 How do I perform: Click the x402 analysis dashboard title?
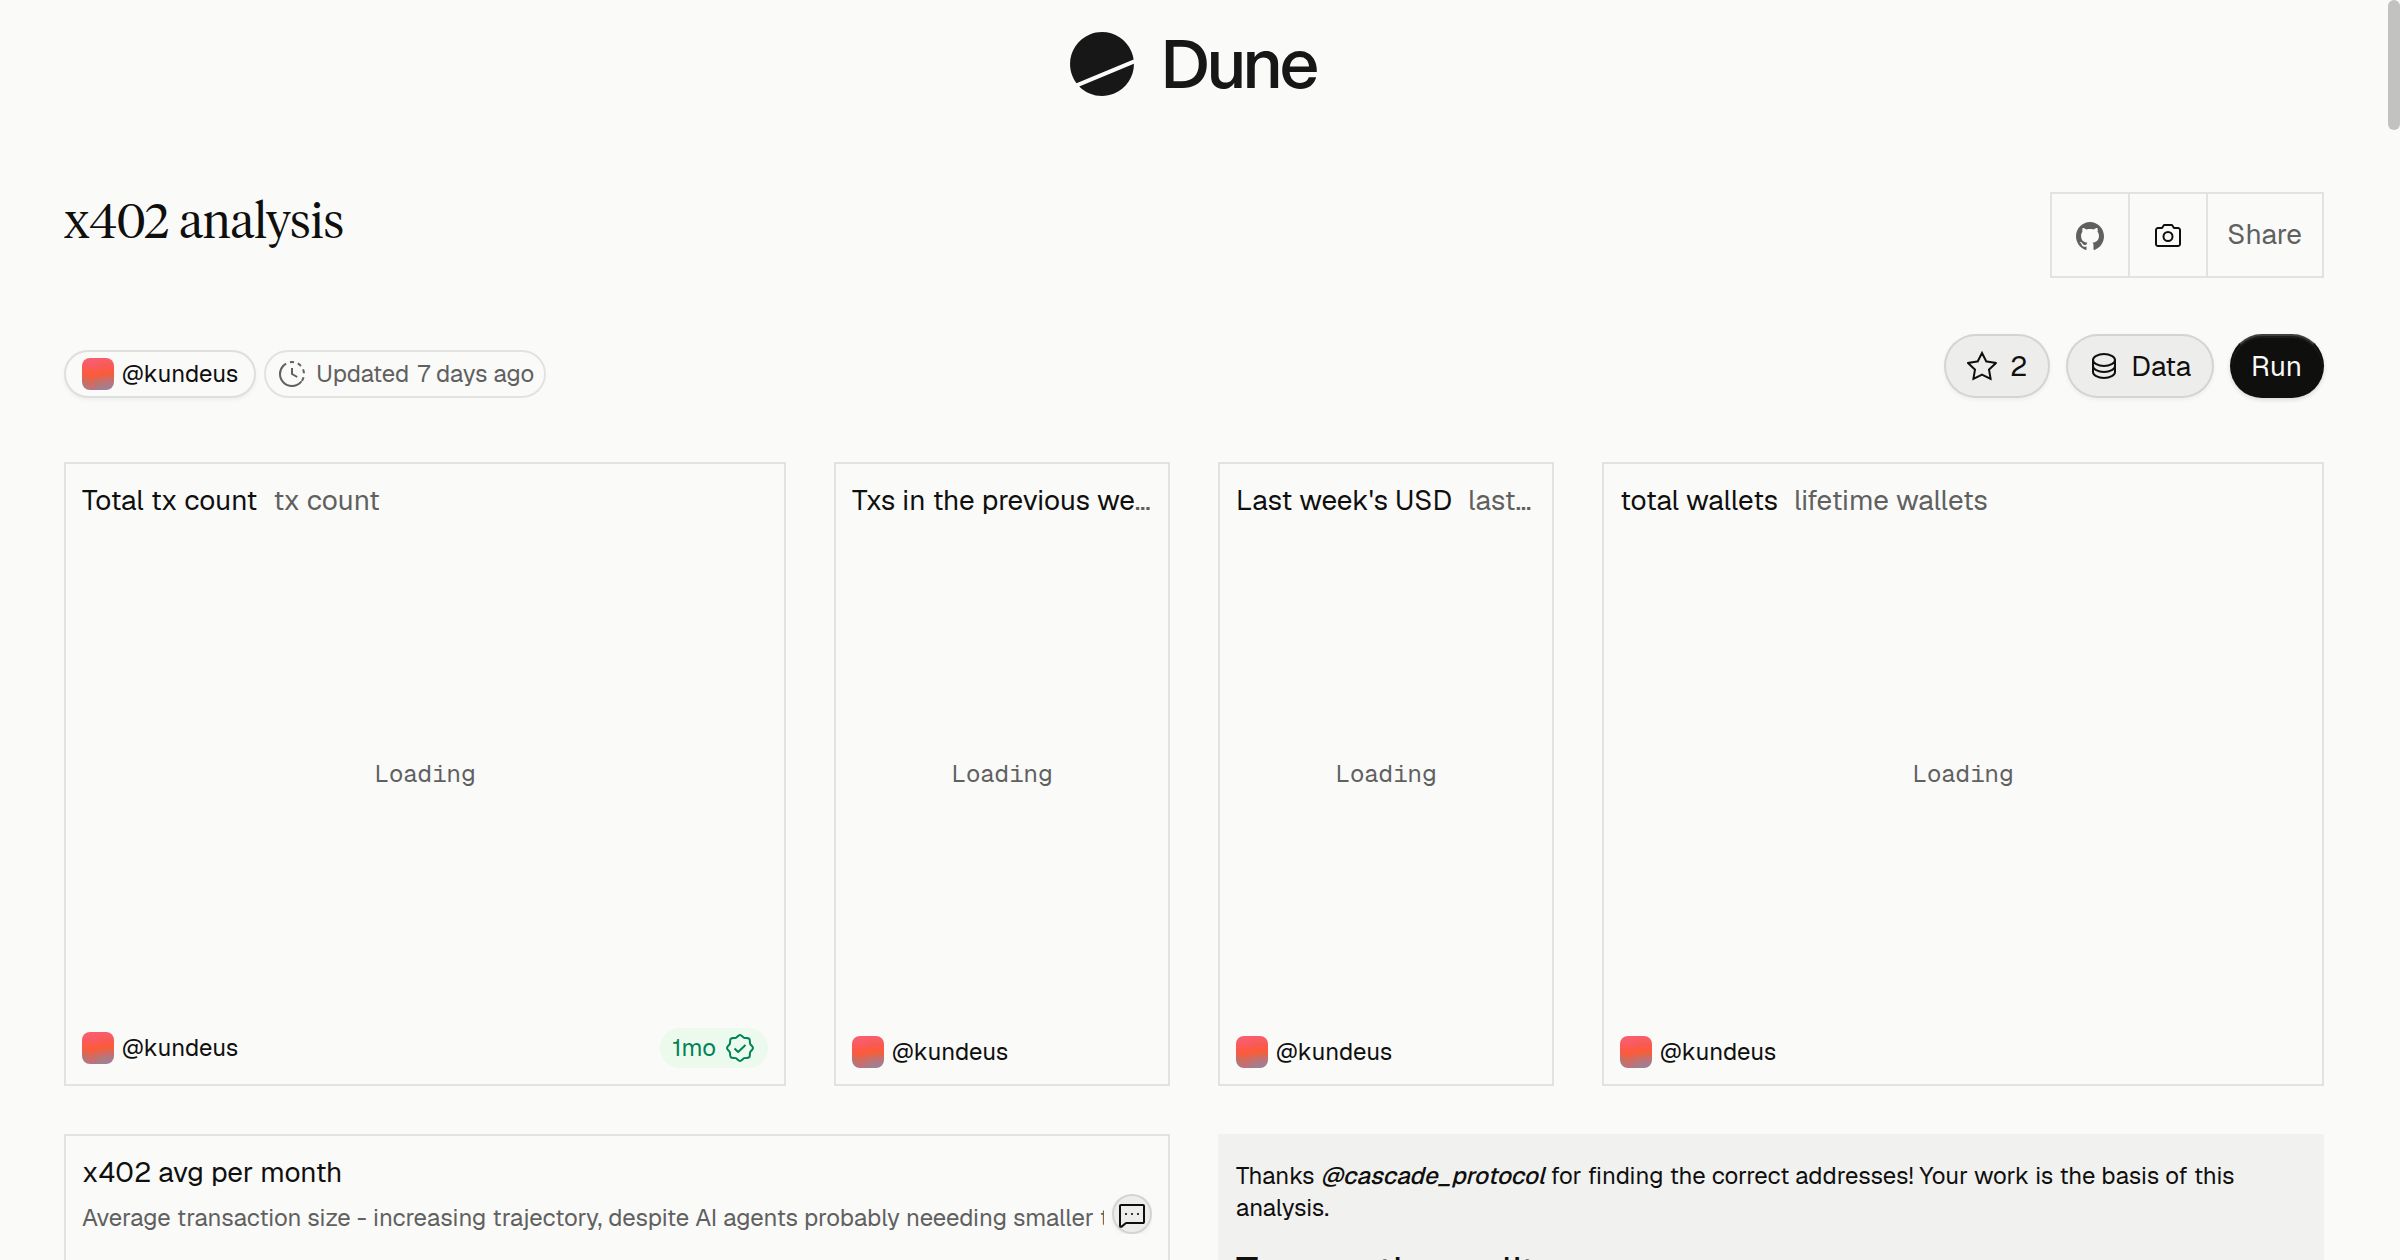204,220
